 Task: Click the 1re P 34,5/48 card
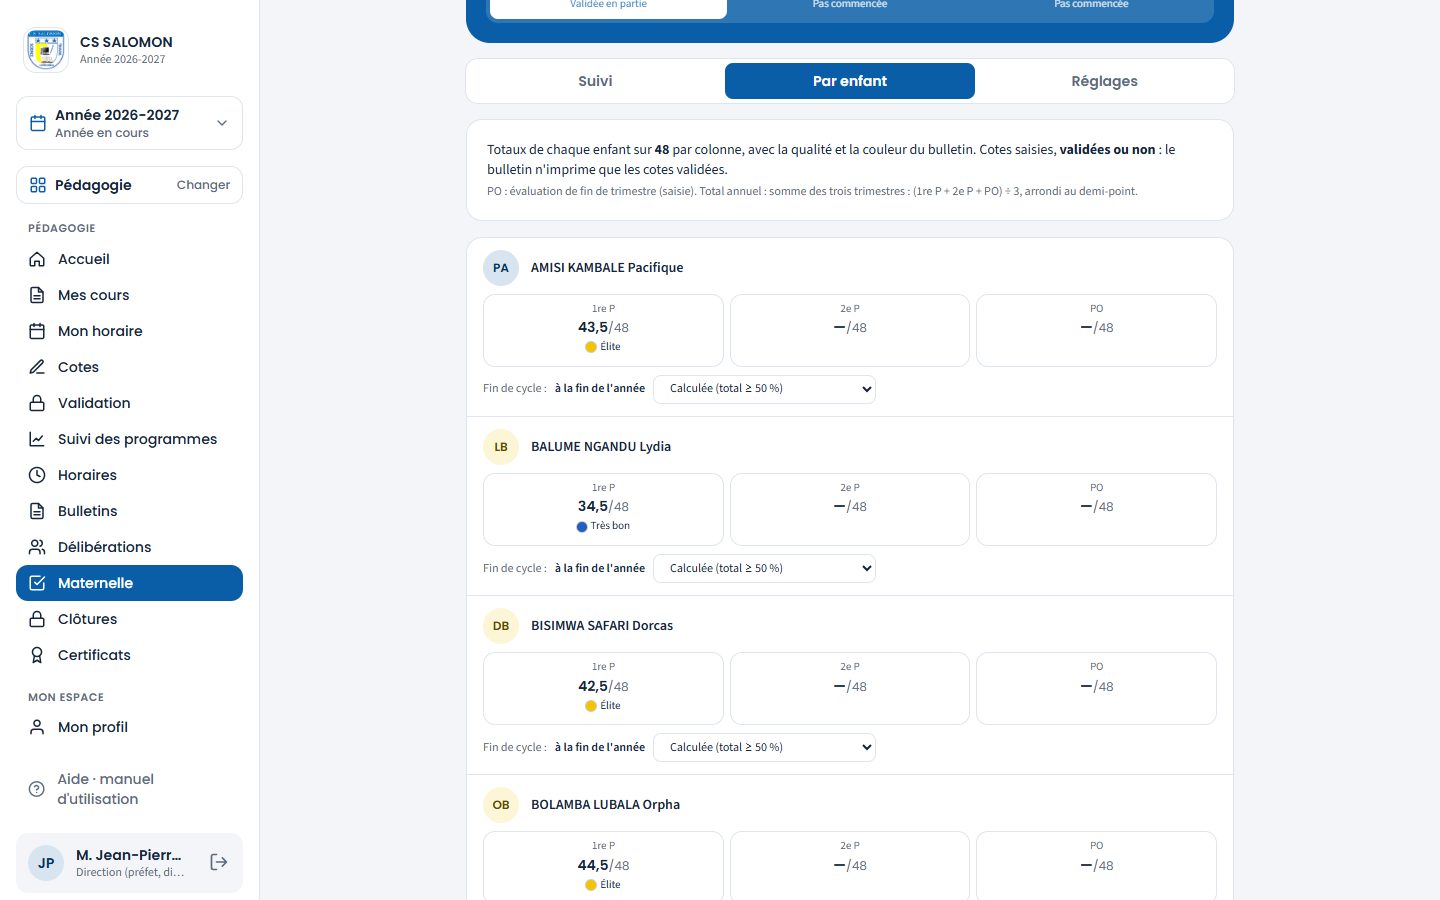[x=603, y=509]
